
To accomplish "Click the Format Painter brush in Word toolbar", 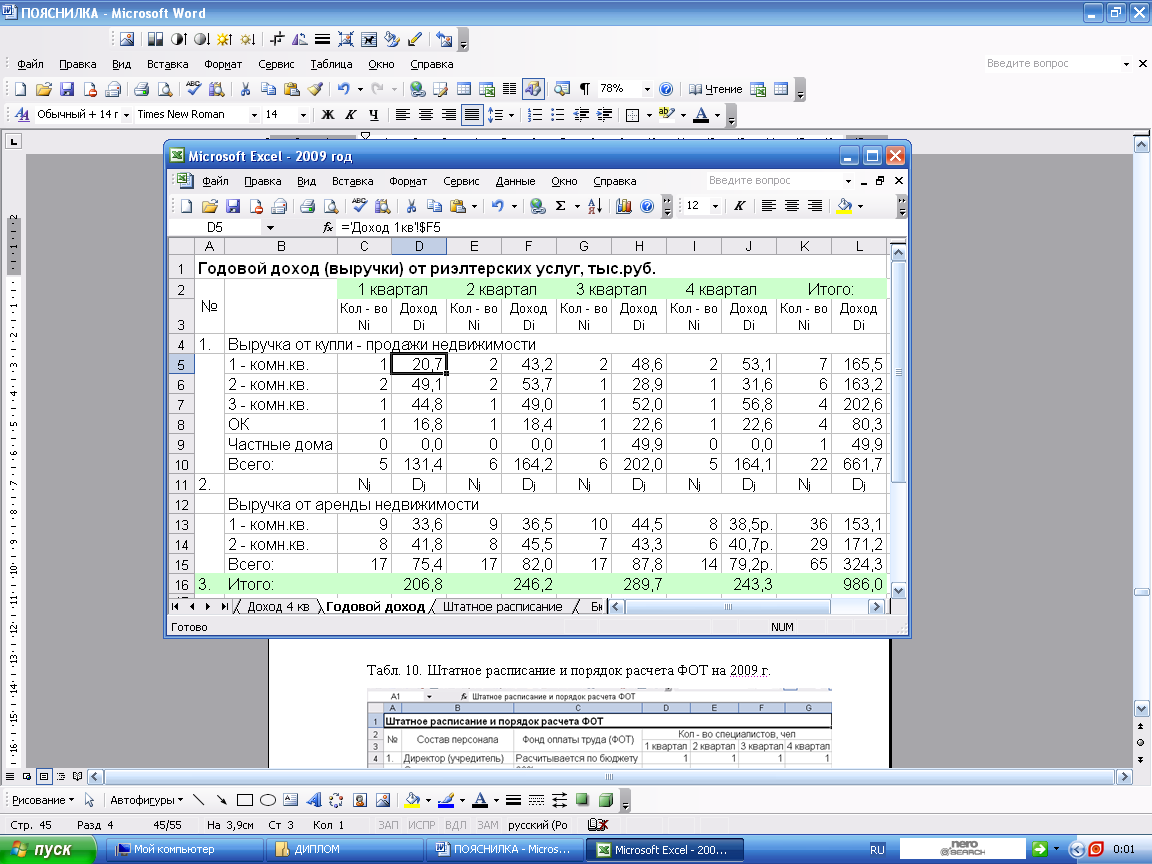I will pos(314,89).
